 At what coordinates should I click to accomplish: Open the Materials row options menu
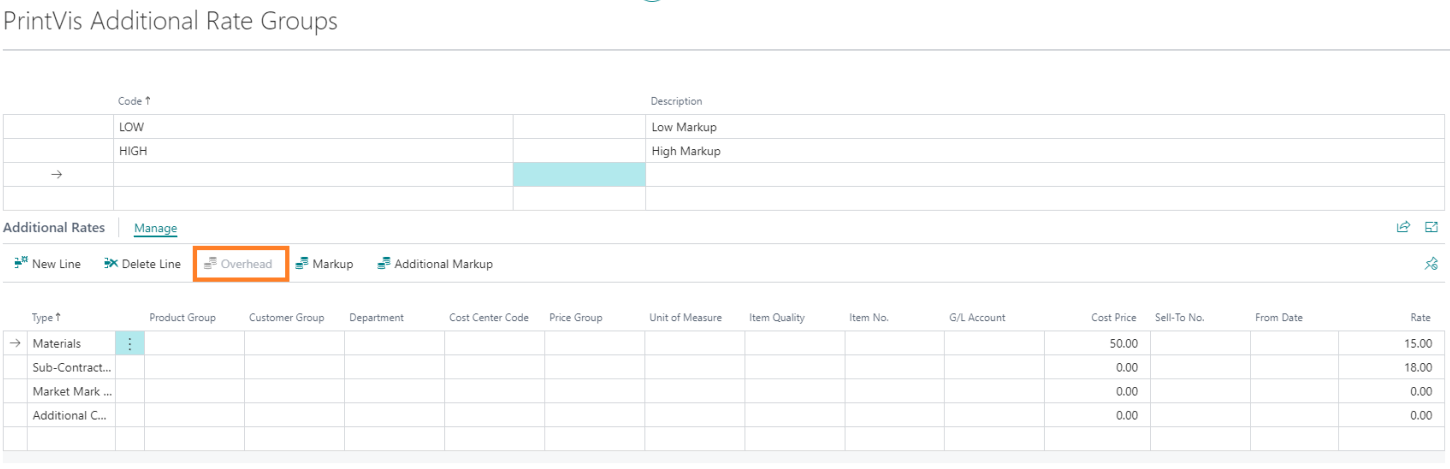click(130, 343)
